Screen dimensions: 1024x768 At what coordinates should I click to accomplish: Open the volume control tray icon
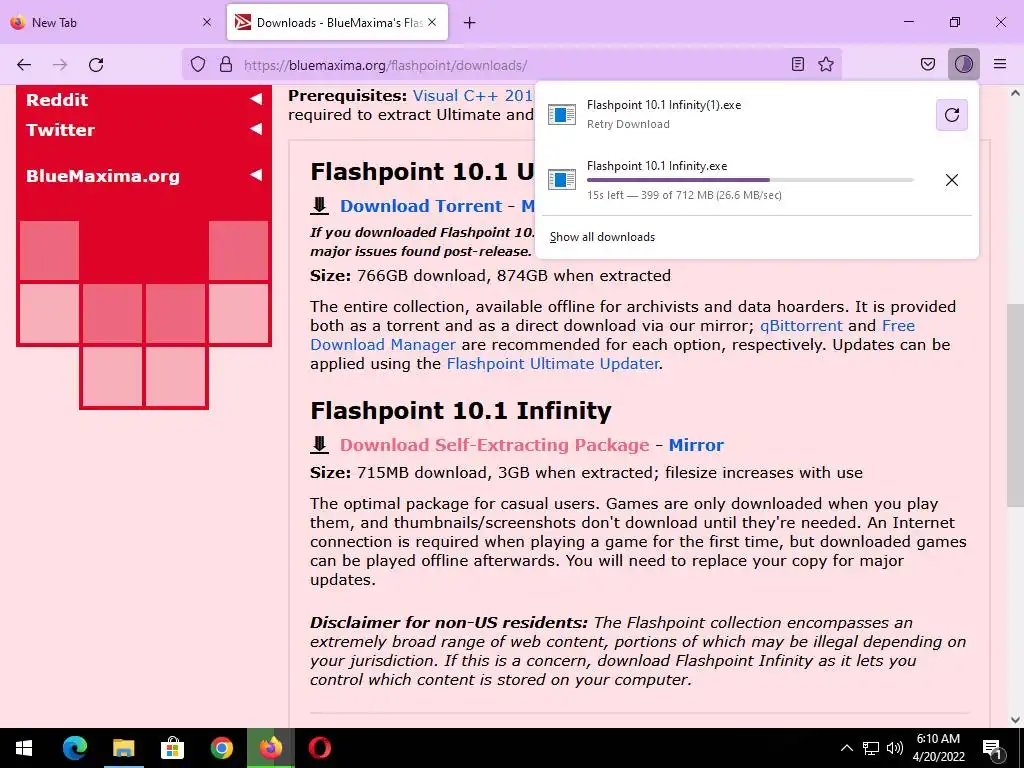[x=895, y=748]
